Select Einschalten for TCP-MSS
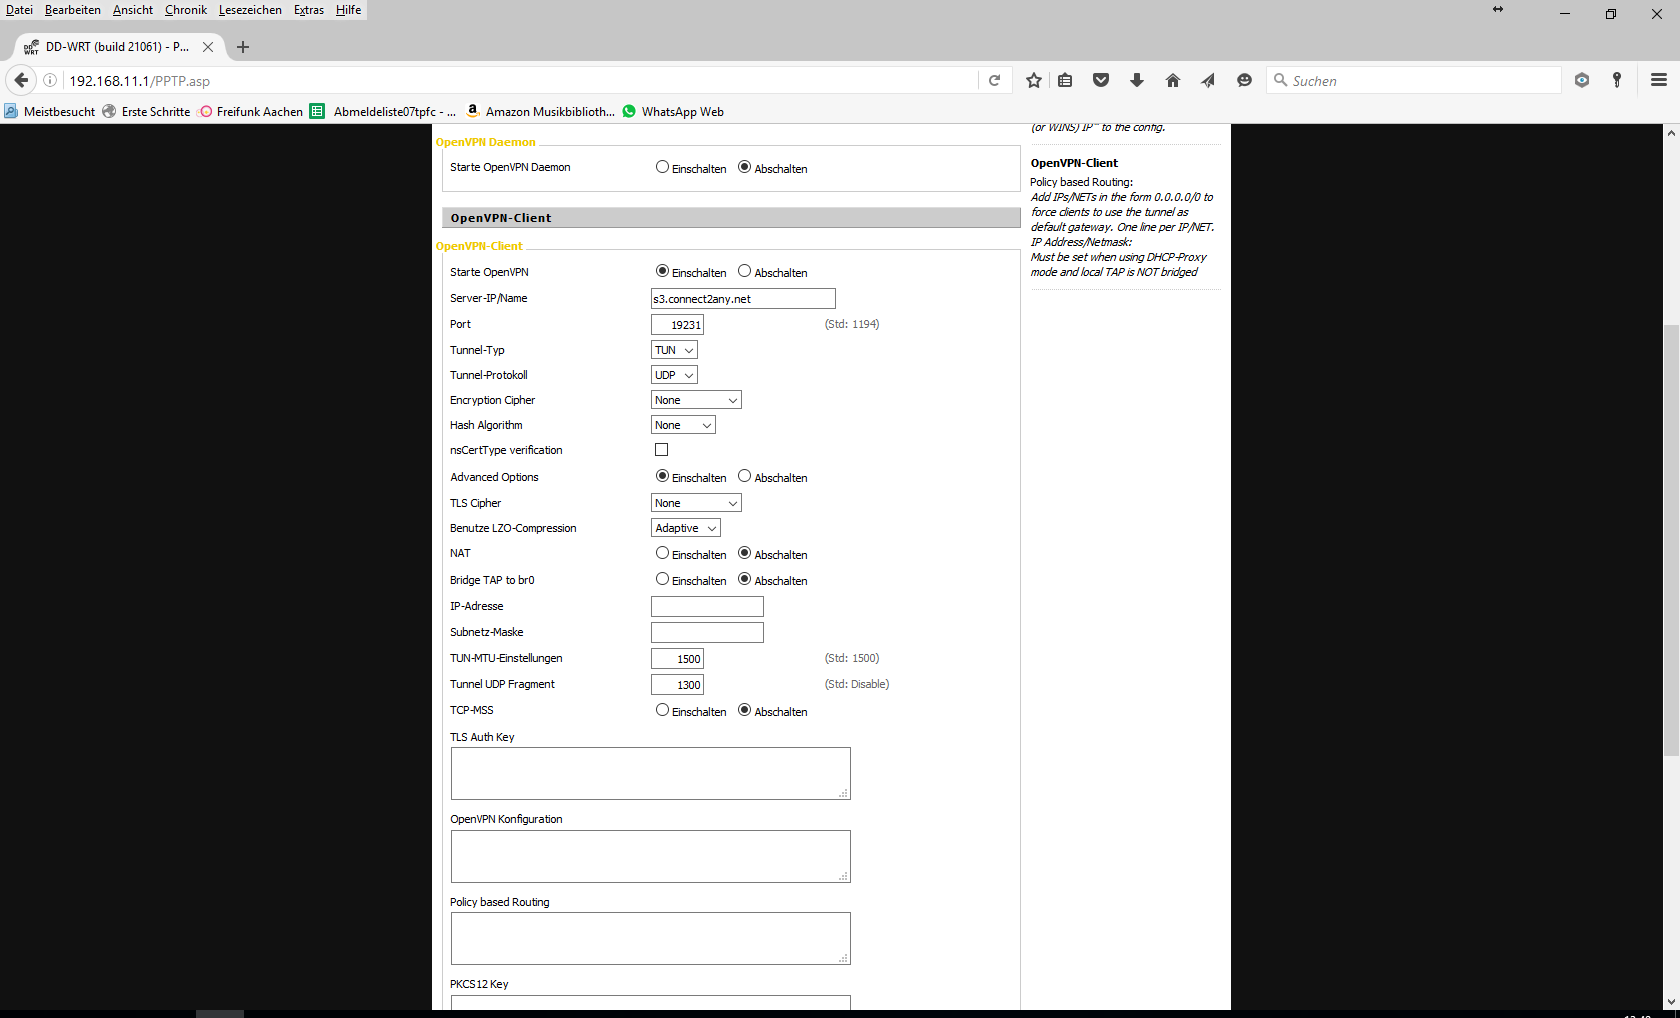Viewport: 1680px width, 1018px height. coord(662,710)
